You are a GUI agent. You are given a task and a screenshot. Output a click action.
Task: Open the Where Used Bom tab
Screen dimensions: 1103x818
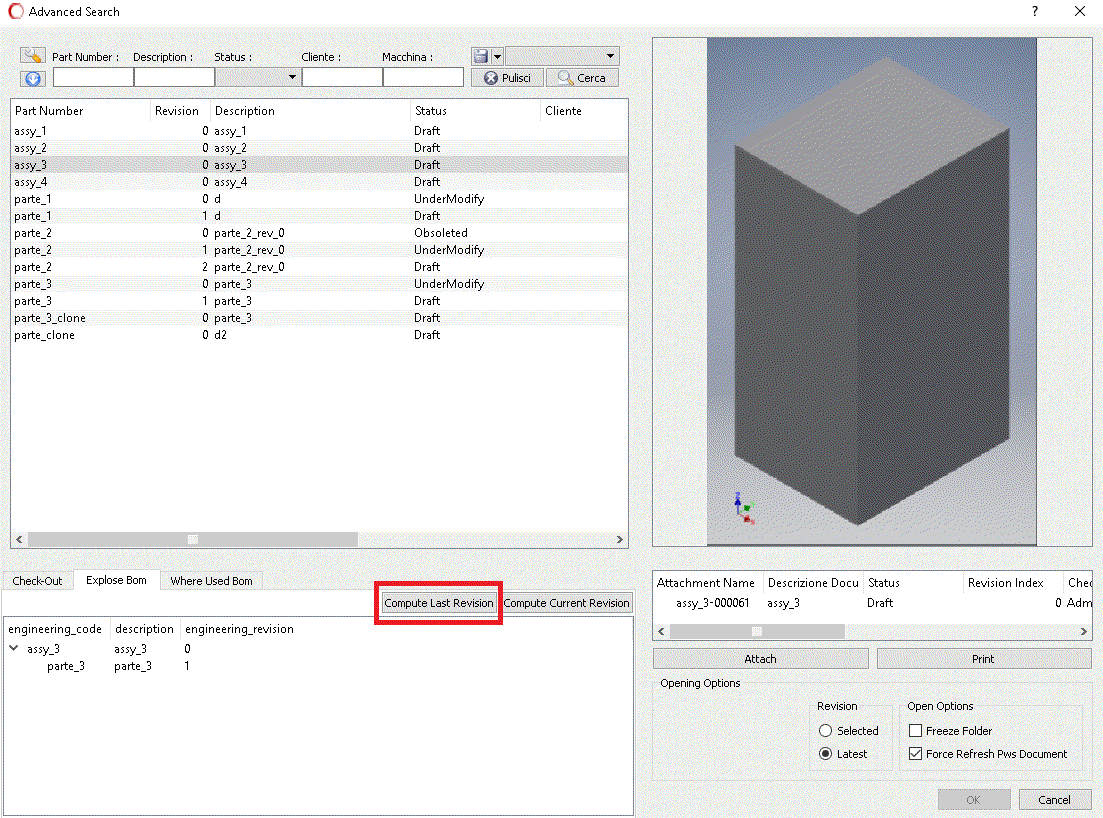coord(210,580)
